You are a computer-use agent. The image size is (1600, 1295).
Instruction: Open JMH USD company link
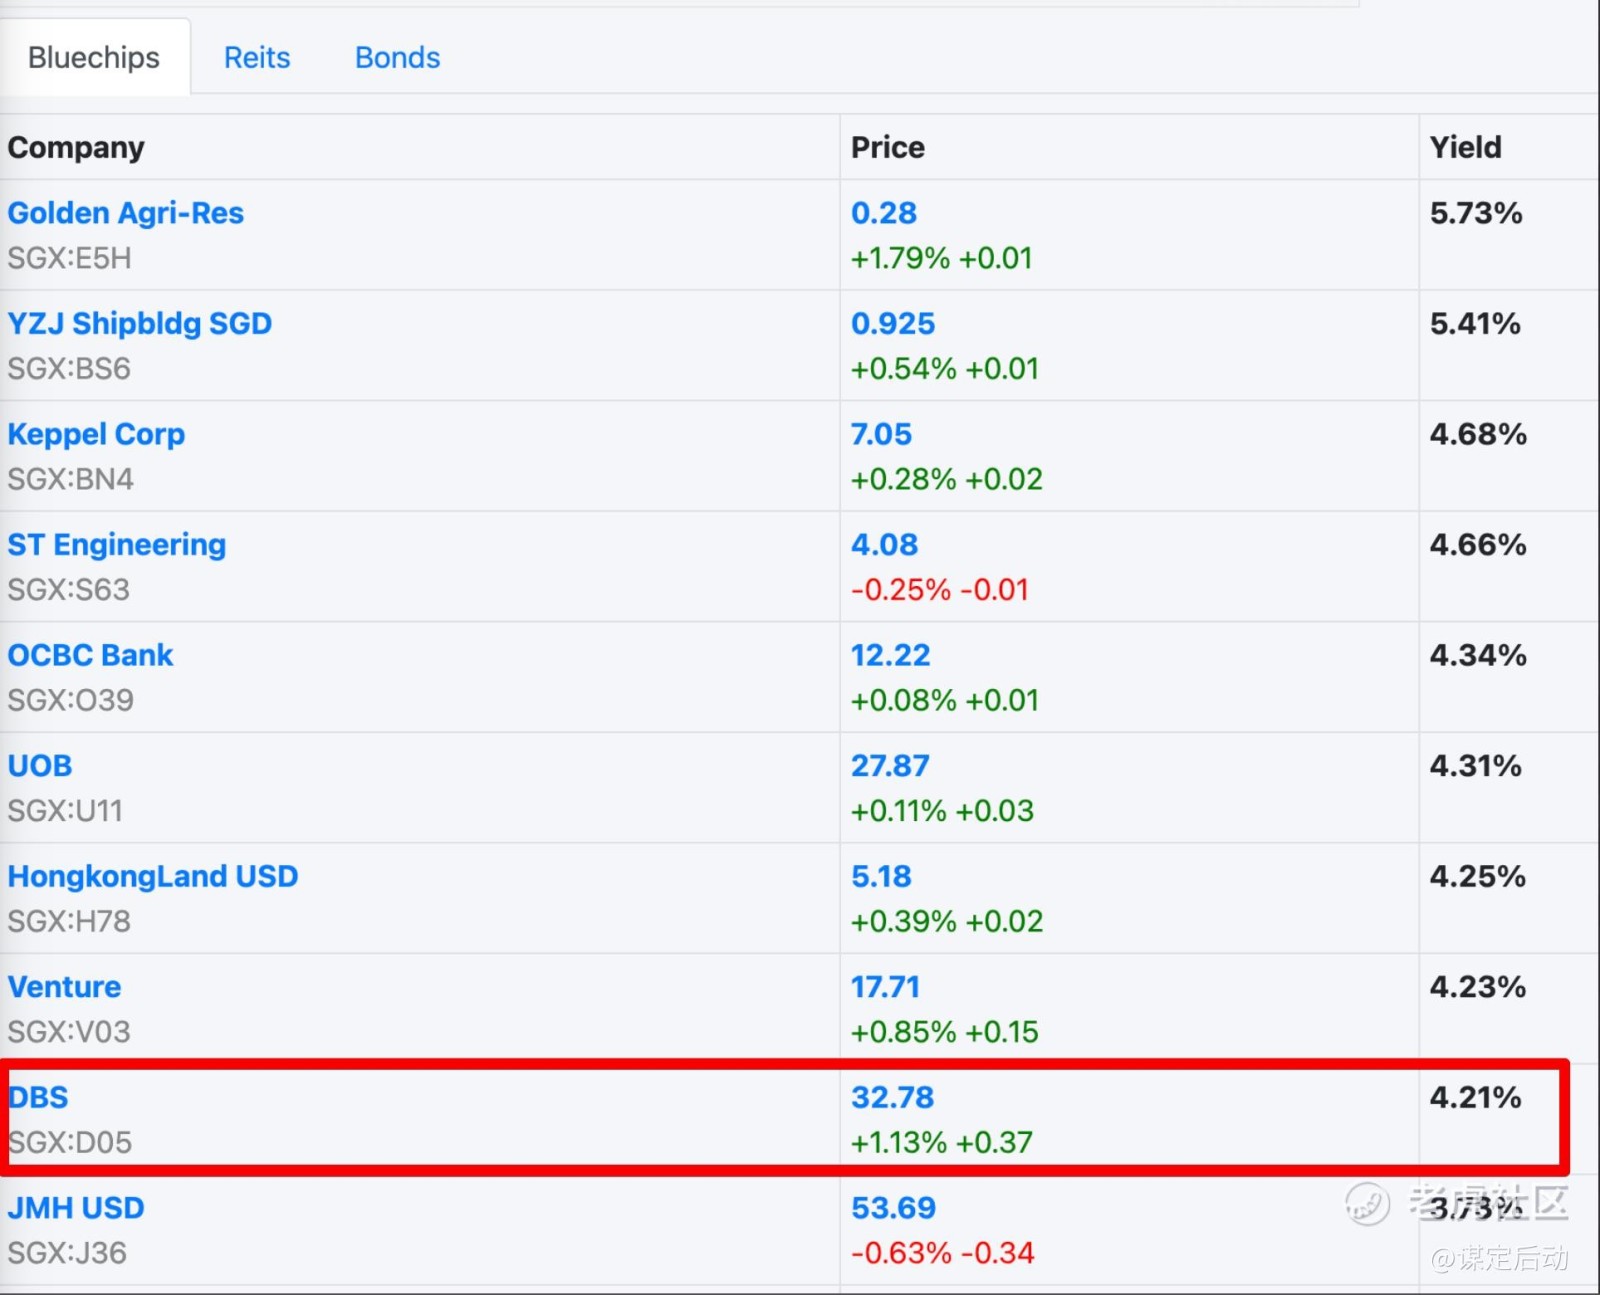tap(76, 1208)
